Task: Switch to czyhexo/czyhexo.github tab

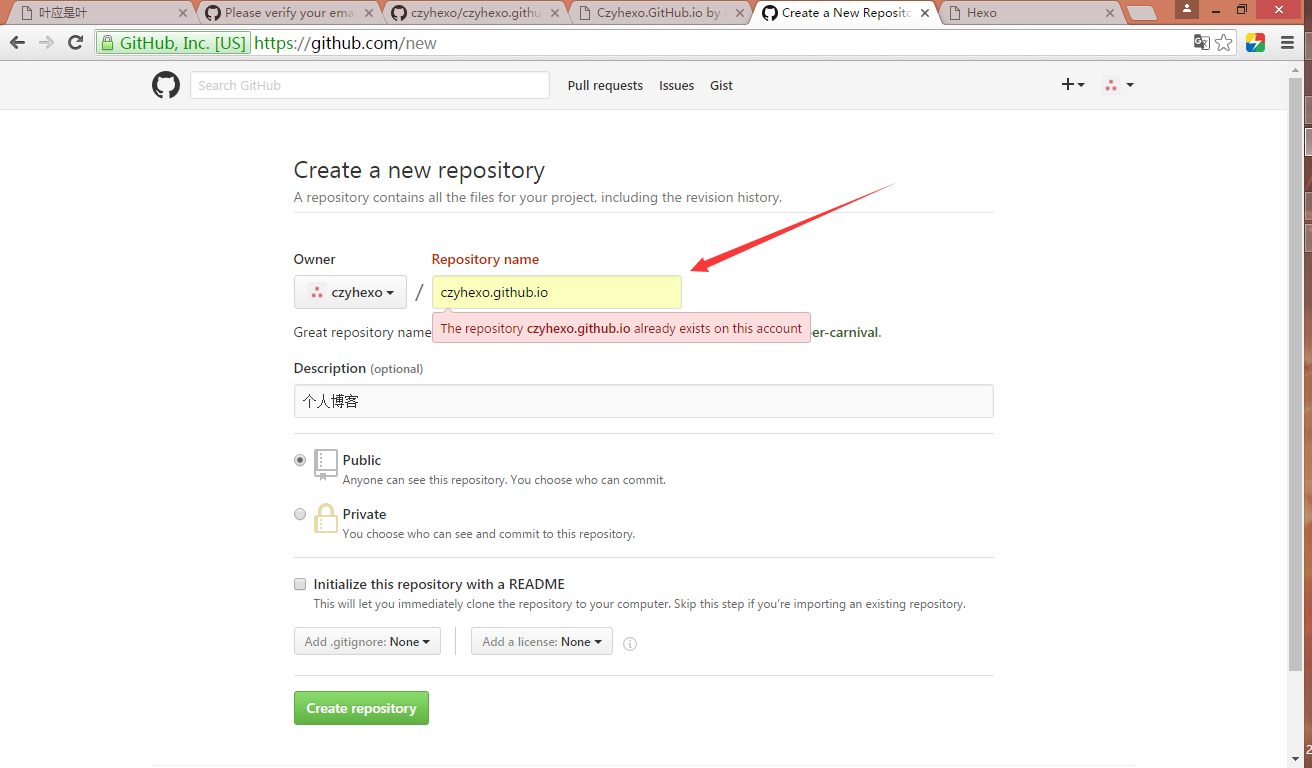Action: [x=475, y=13]
